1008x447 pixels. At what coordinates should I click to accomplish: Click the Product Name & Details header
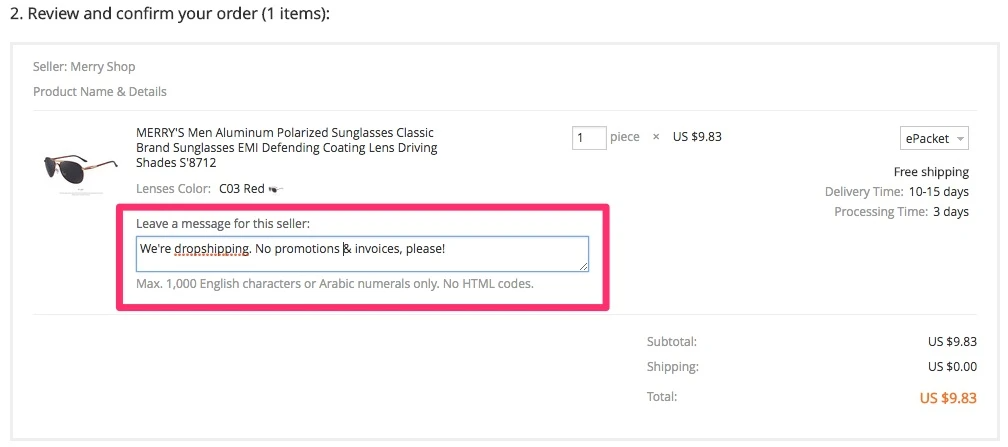[100, 92]
